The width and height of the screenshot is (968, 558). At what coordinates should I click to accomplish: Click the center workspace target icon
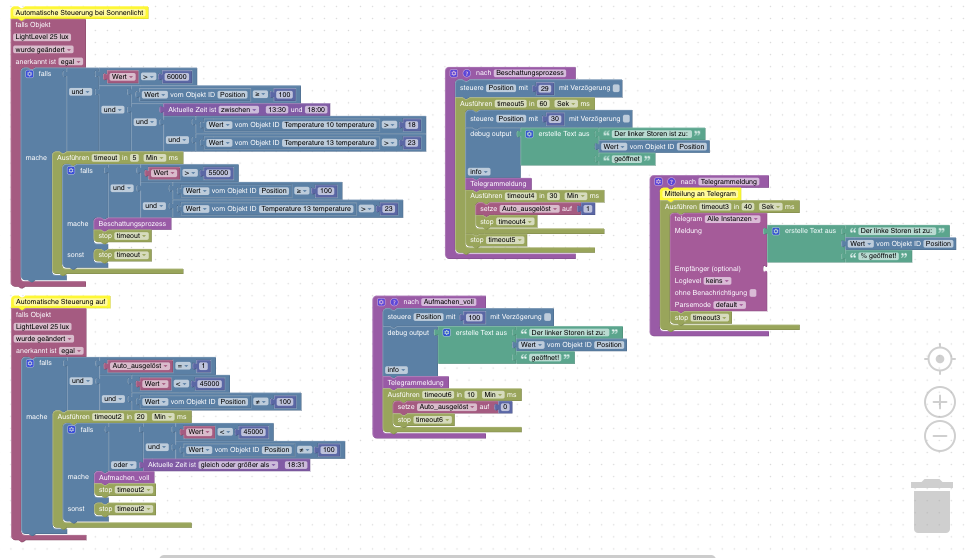(x=940, y=359)
